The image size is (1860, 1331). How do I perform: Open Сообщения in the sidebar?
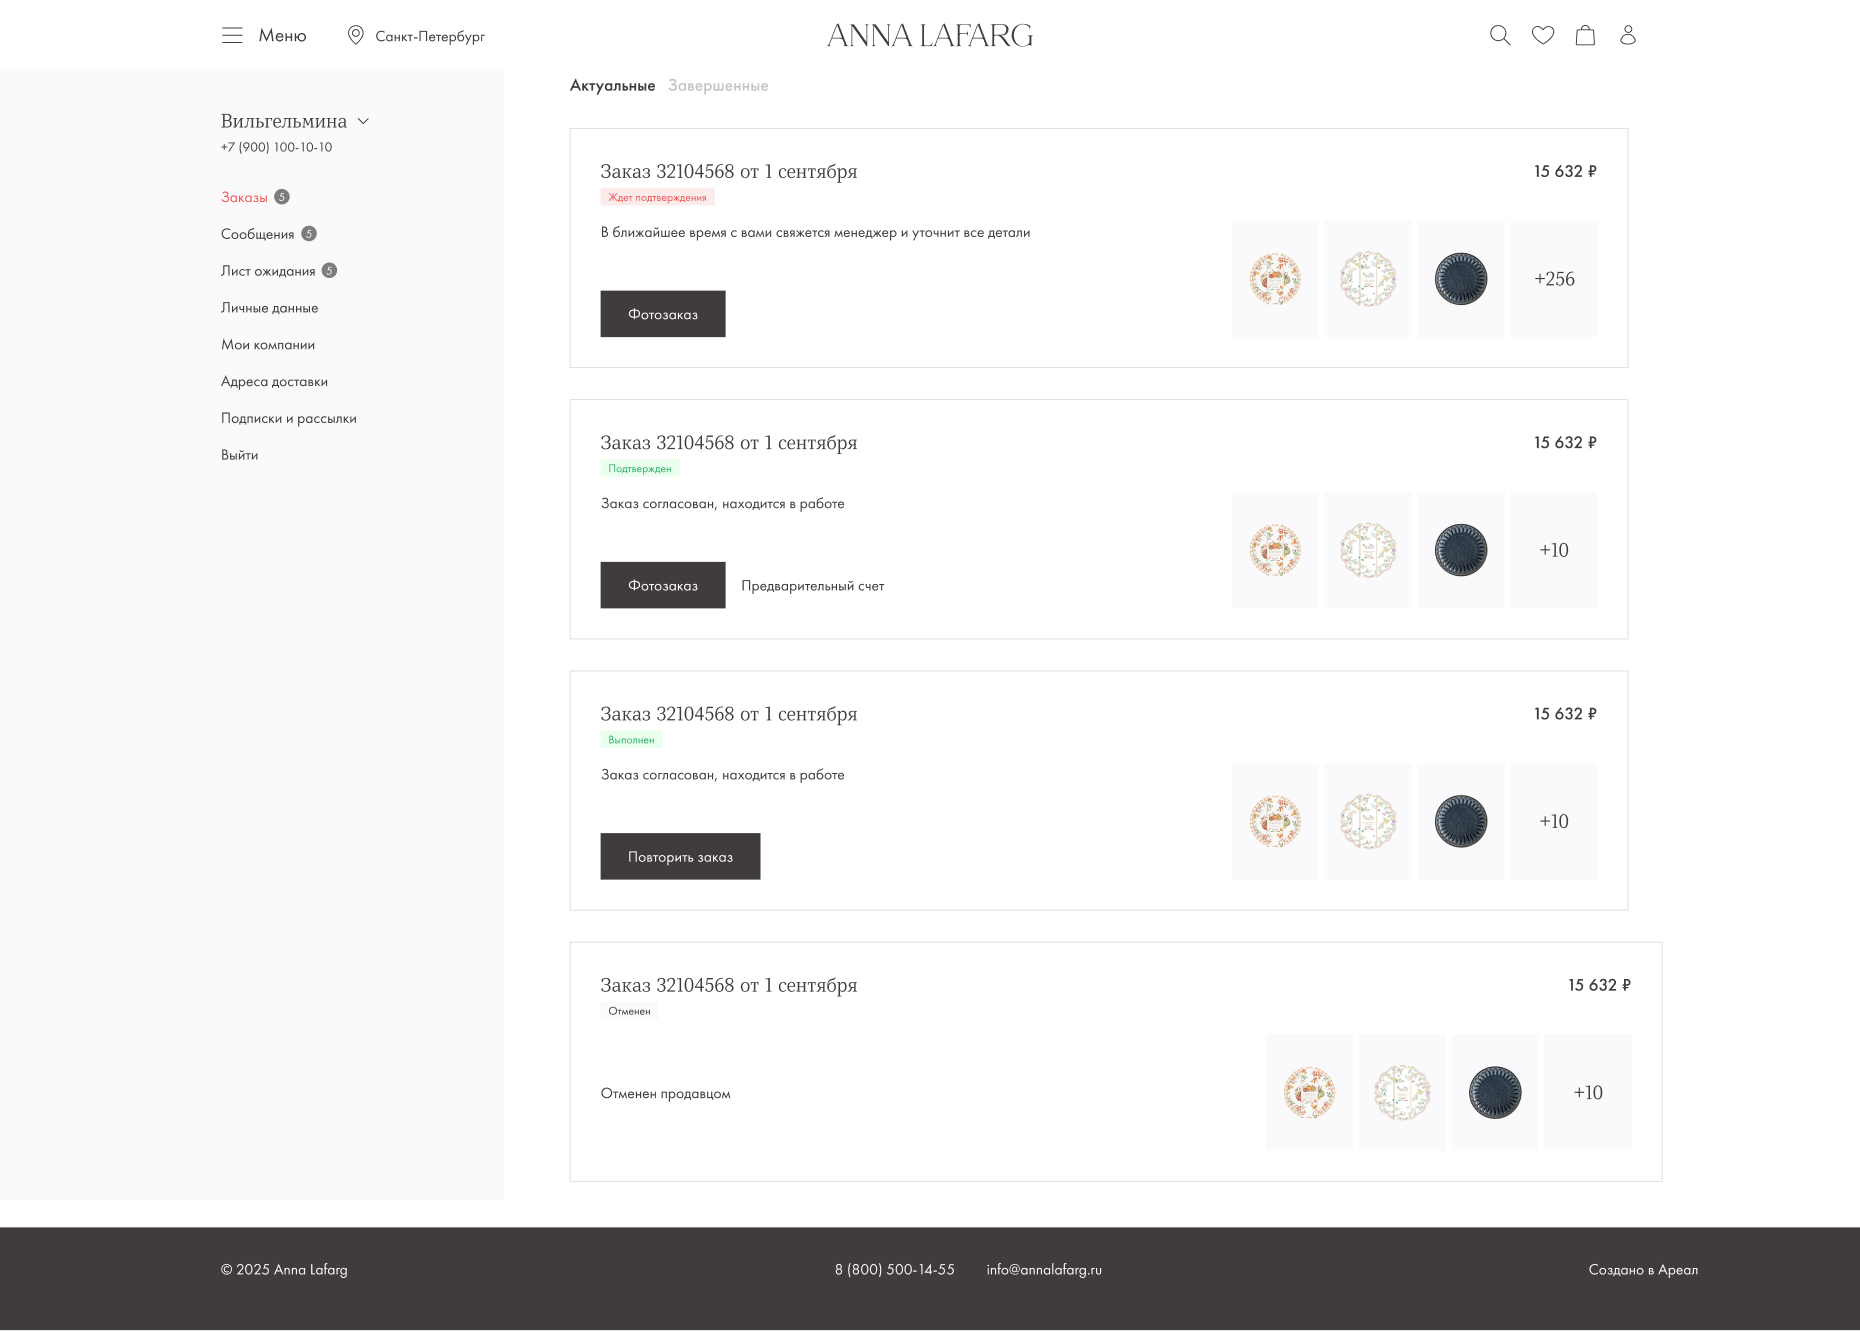(257, 234)
